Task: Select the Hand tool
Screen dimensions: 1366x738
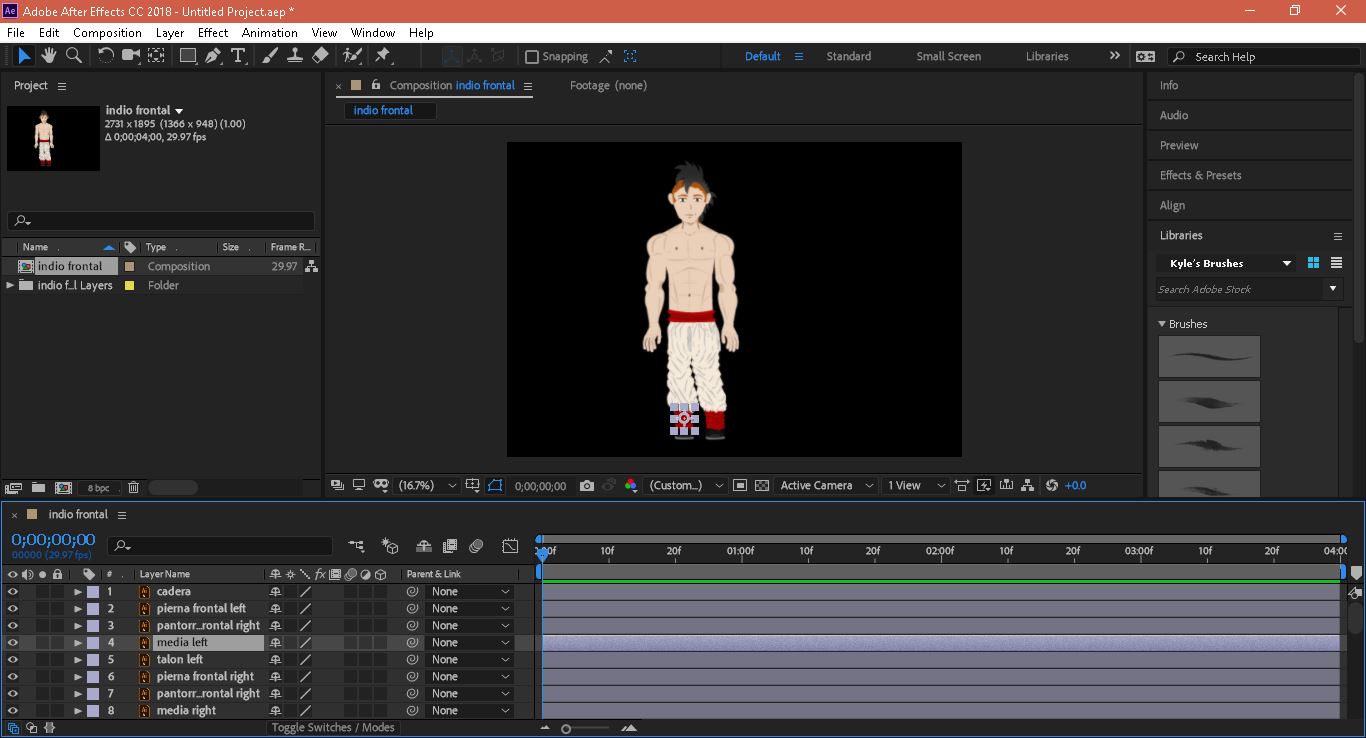Action: pos(48,56)
